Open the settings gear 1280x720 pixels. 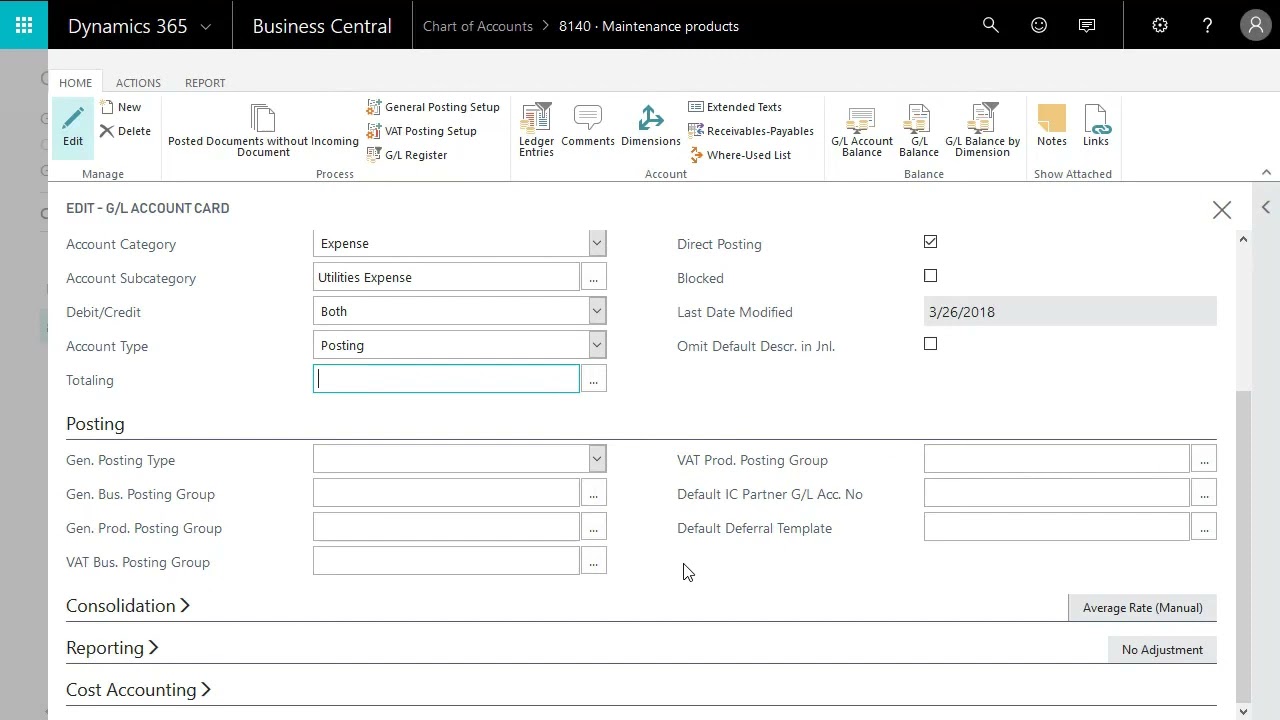1160,26
